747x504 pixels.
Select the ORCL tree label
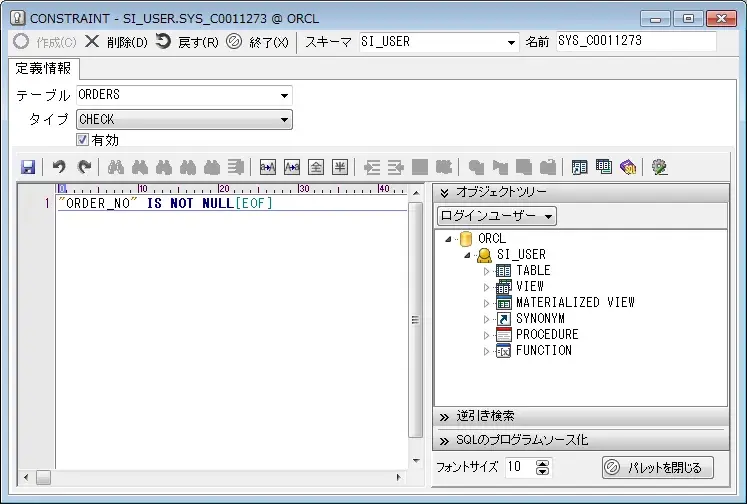(492, 238)
